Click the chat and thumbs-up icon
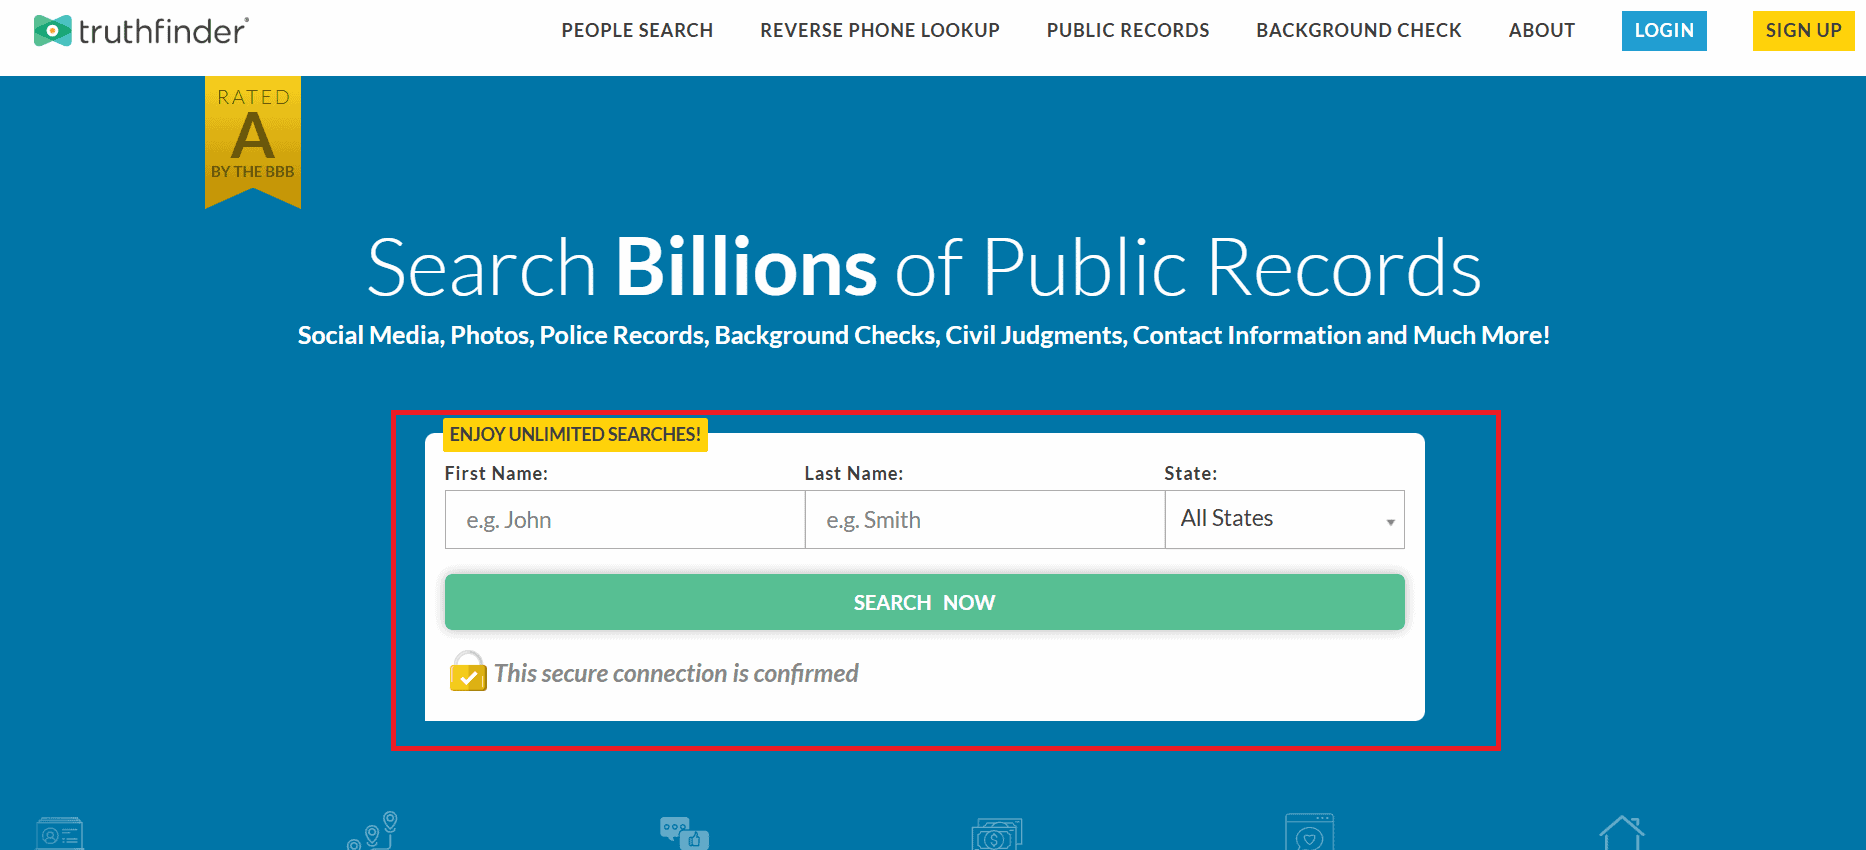1866x850 pixels. [x=684, y=833]
